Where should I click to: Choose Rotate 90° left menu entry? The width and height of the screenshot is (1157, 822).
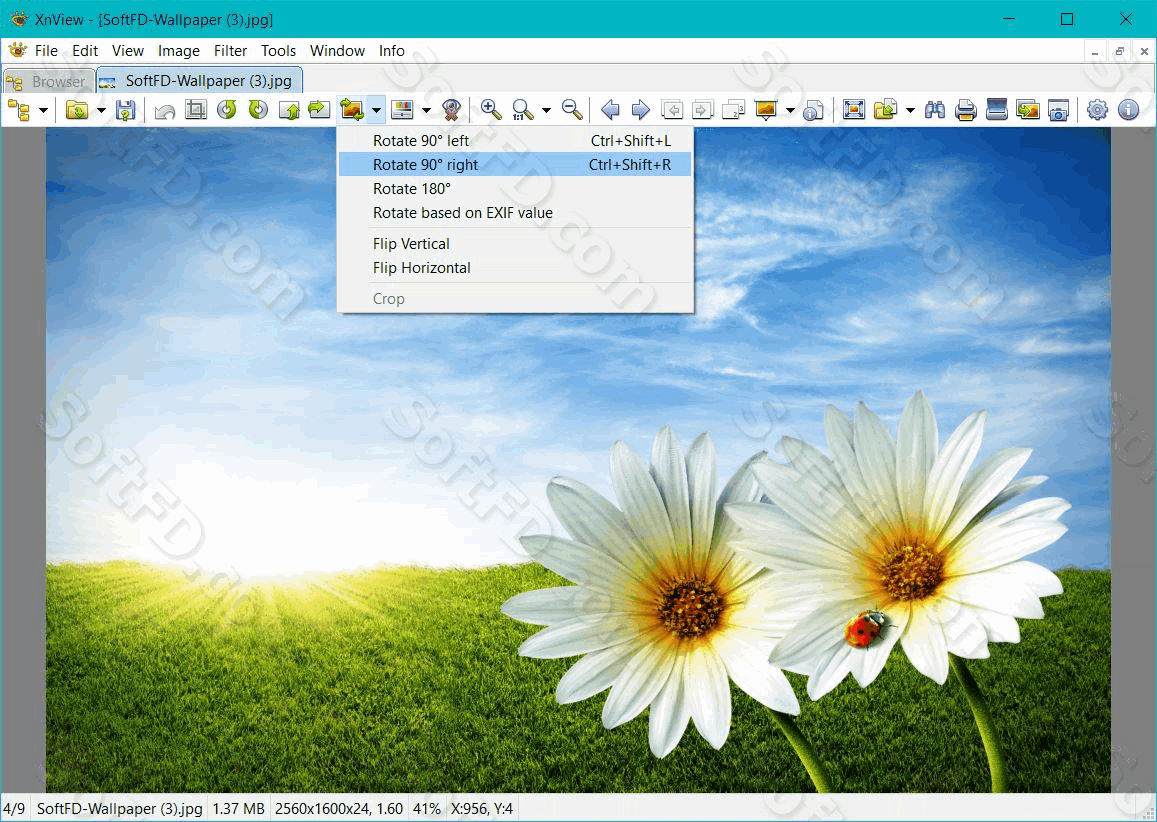tap(515, 140)
